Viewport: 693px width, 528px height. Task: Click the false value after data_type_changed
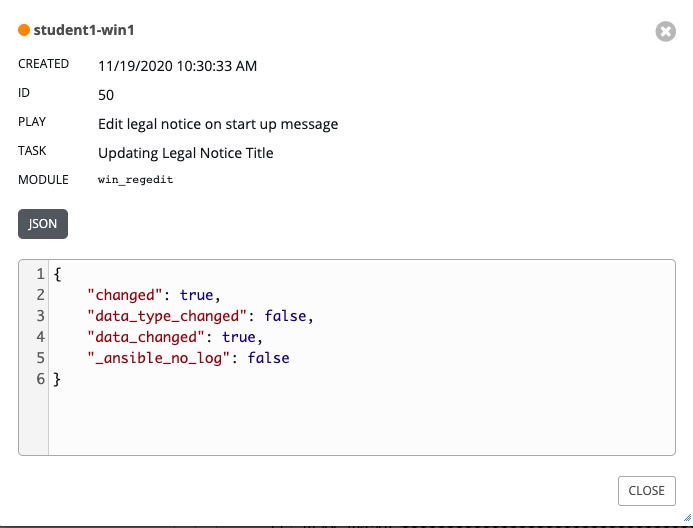(x=285, y=316)
